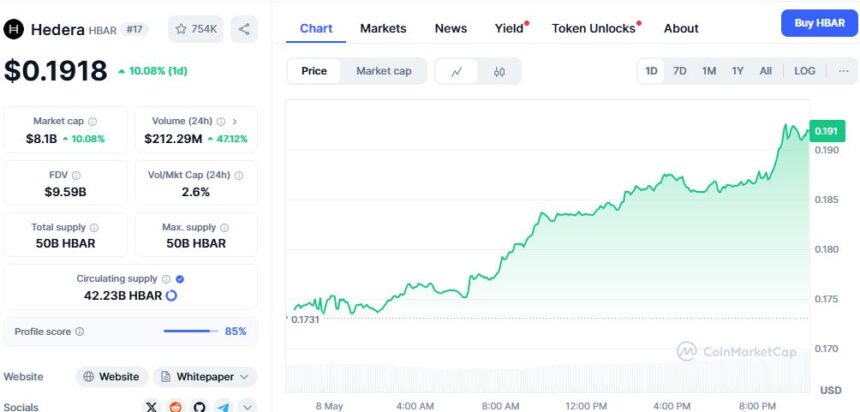Switch to the Markets tab
The height and width of the screenshot is (412, 860).
coord(383,29)
